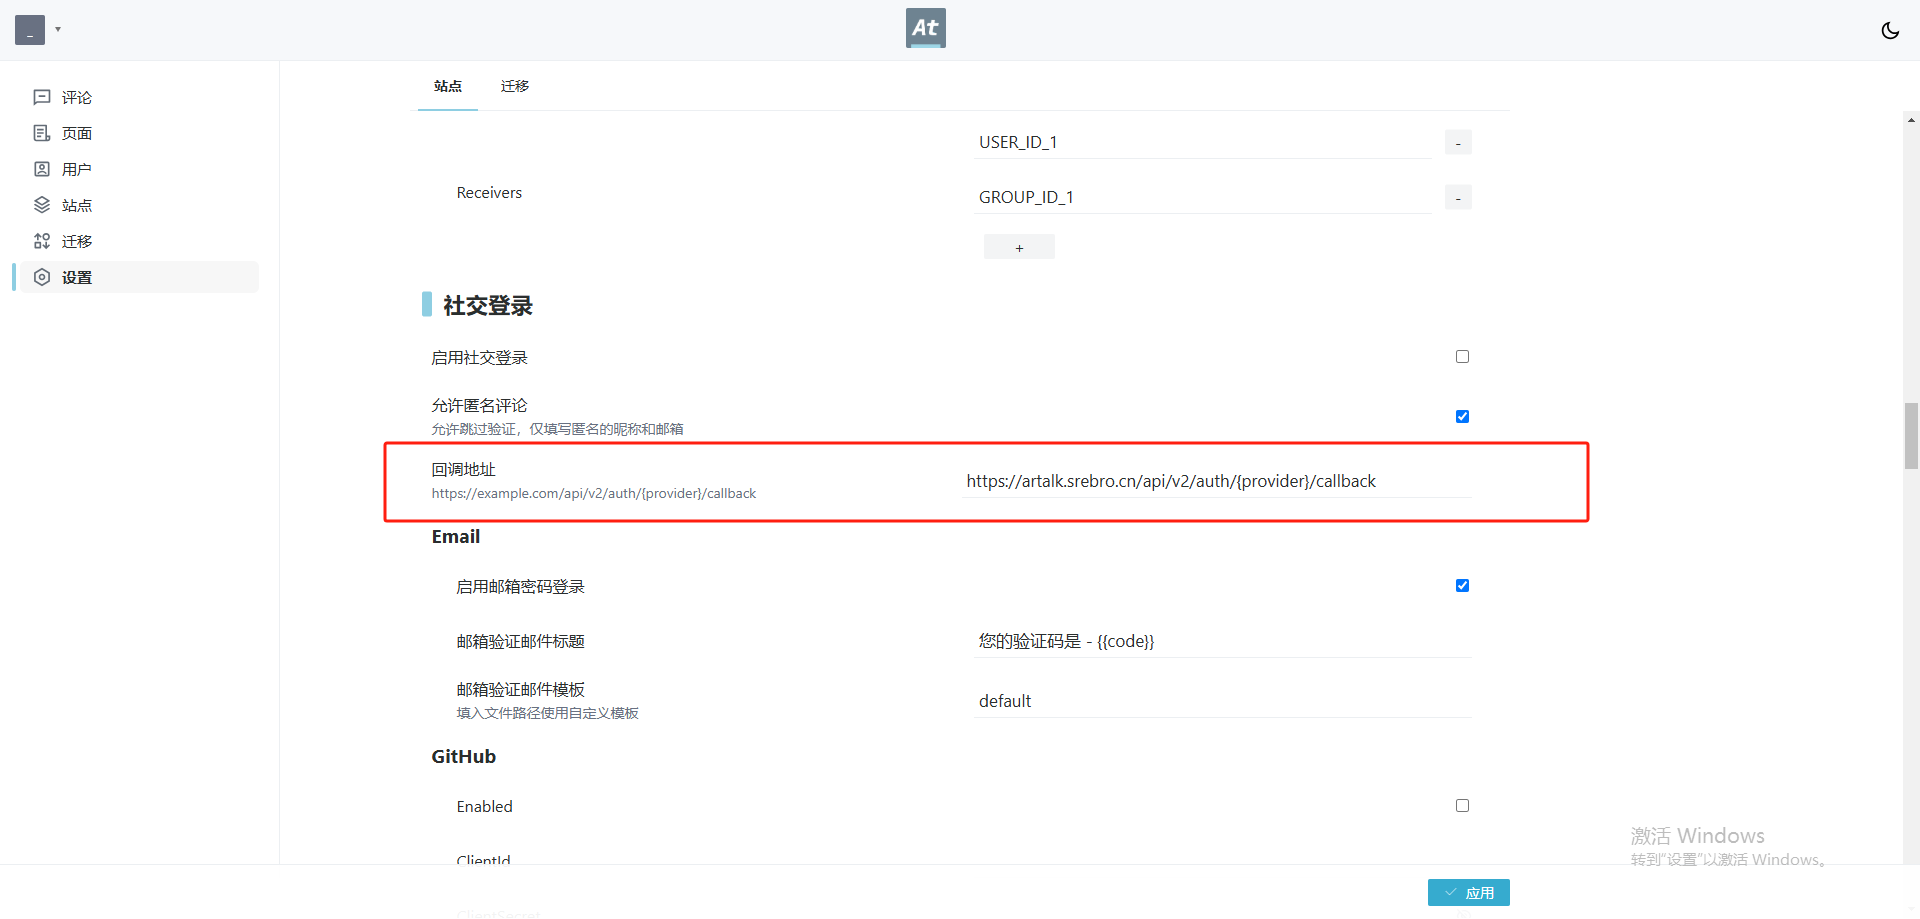Click the vertical scrollbar thumb
Image resolution: width=1920 pixels, height=919 pixels.
(1911, 436)
